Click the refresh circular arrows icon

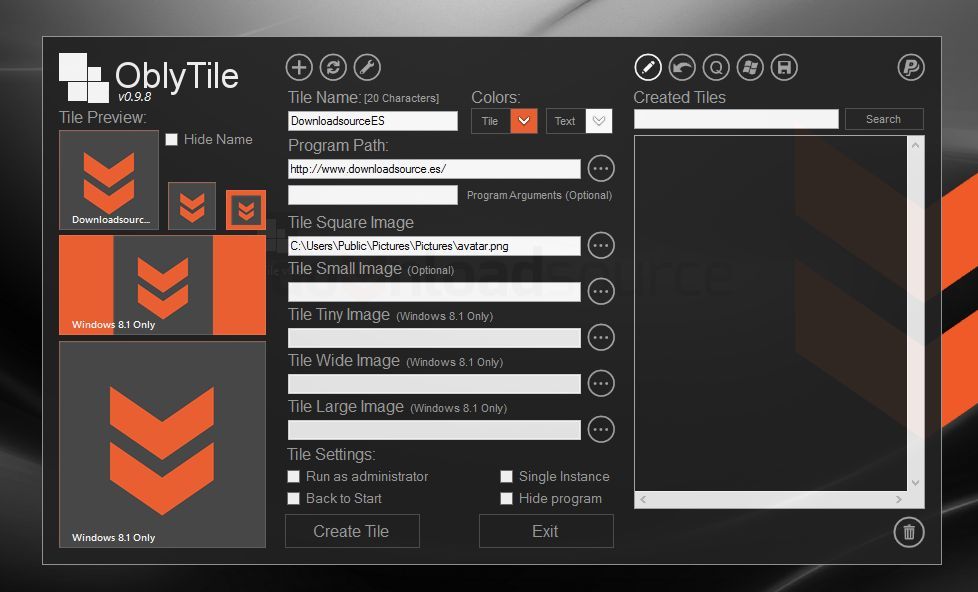(x=333, y=67)
